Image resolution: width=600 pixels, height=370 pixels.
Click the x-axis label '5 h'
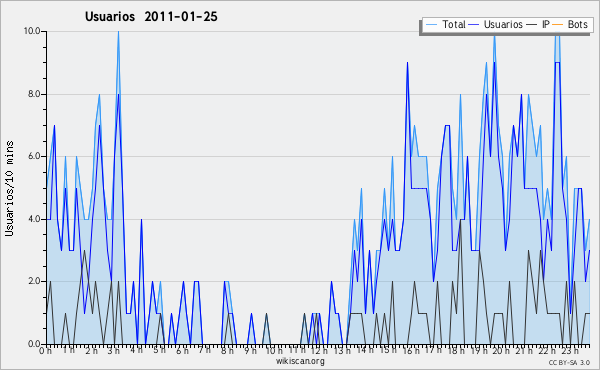[x=159, y=350]
